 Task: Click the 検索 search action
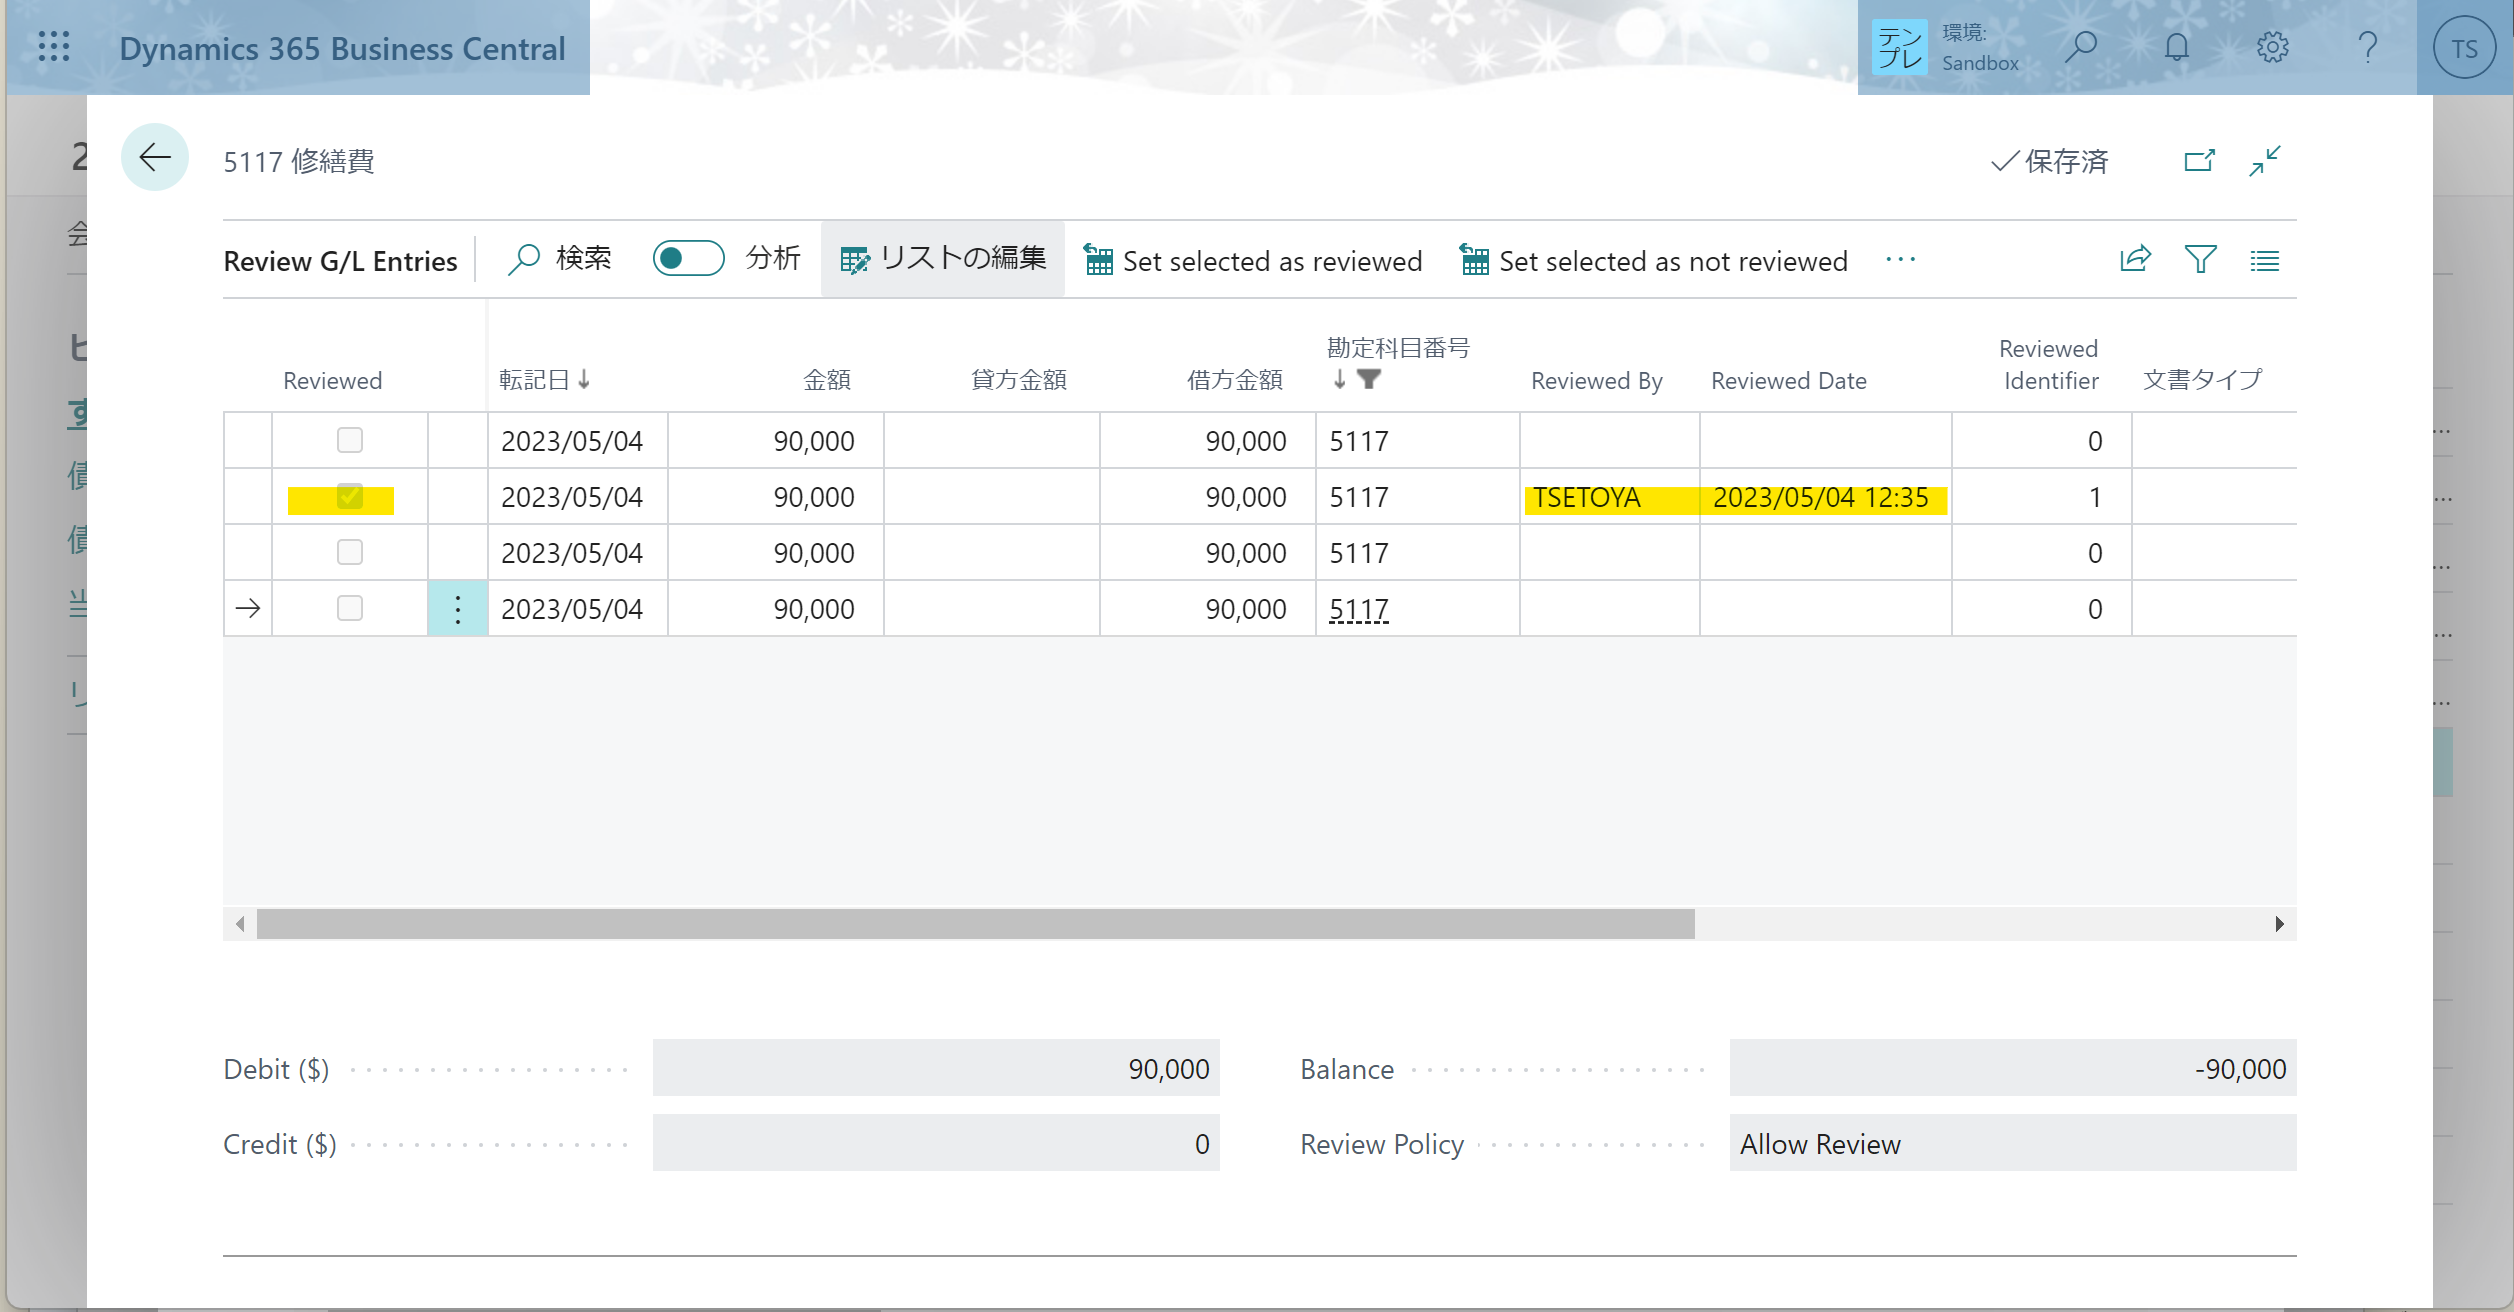pyautogui.click(x=560, y=259)
